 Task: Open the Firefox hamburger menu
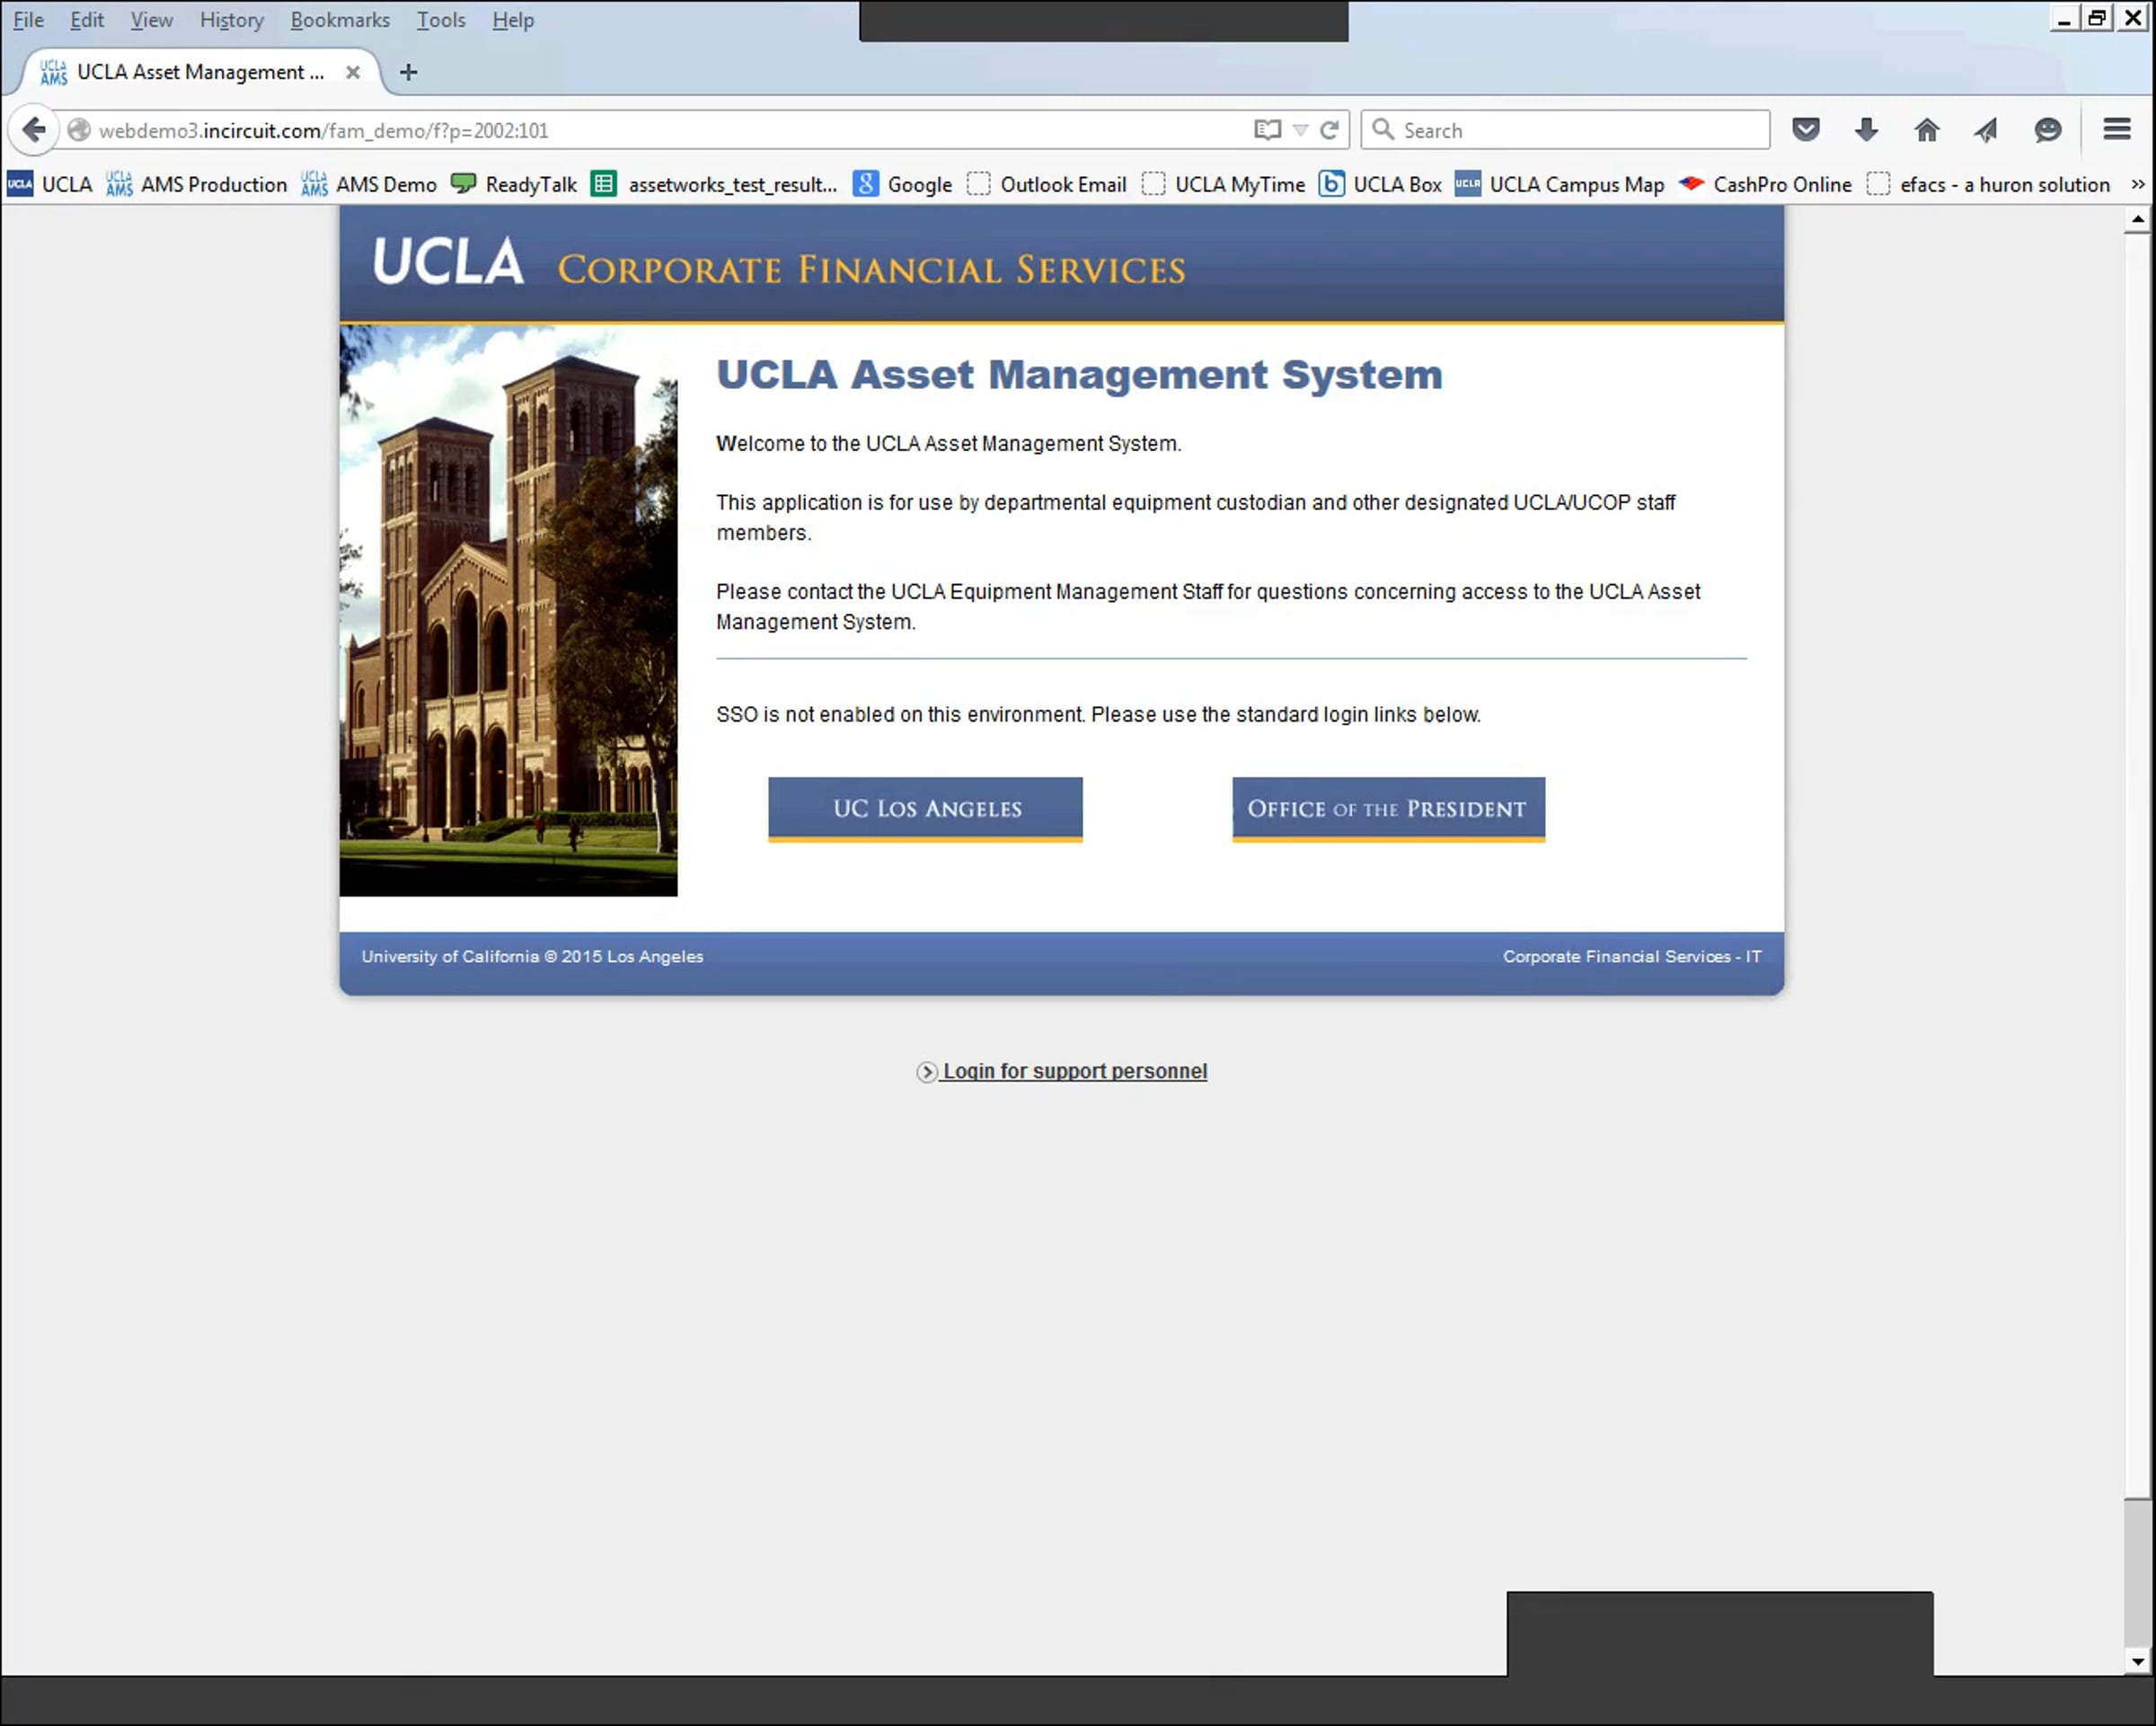[2116, 130]
